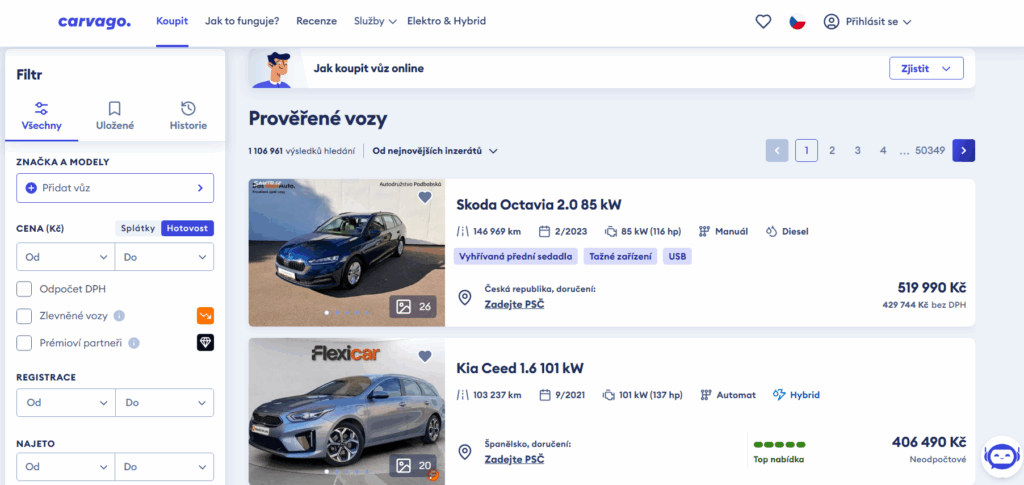Viewport: 1024px width, 485px height.
Task: Open price Od dropdown
Action: pos(66,257)
